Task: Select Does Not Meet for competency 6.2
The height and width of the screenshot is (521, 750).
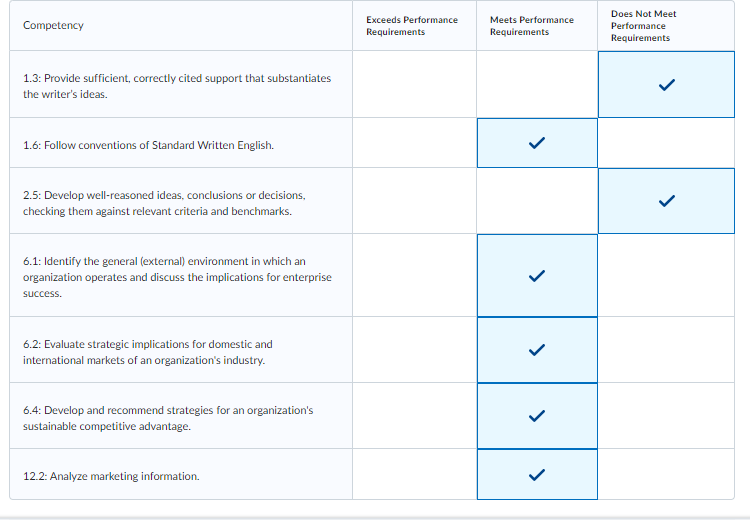Action: click(x=666, y=349)
